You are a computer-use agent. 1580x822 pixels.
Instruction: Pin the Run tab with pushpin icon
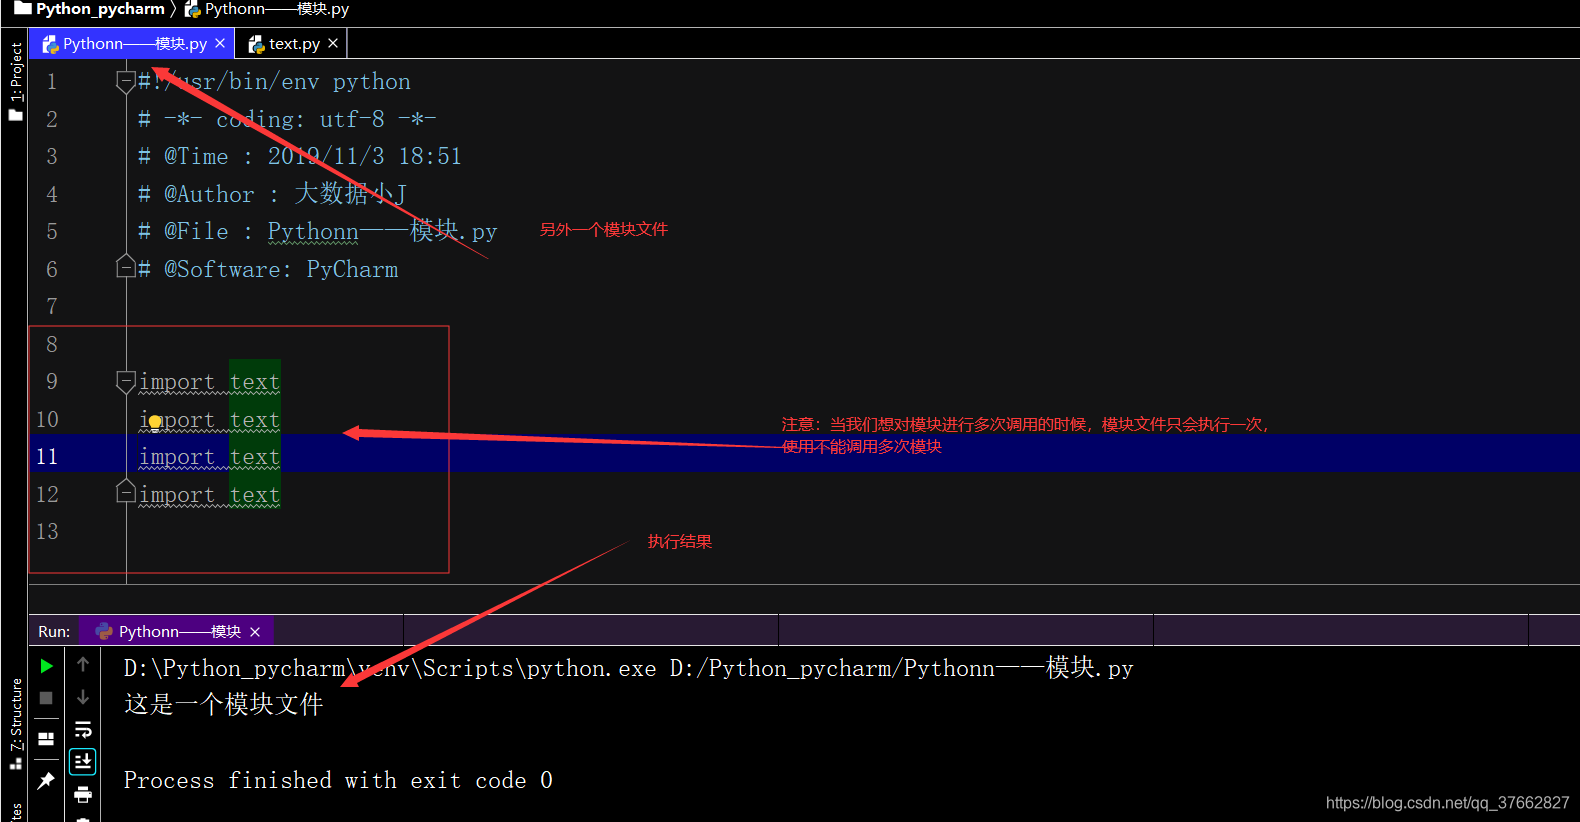pos(46,780)
